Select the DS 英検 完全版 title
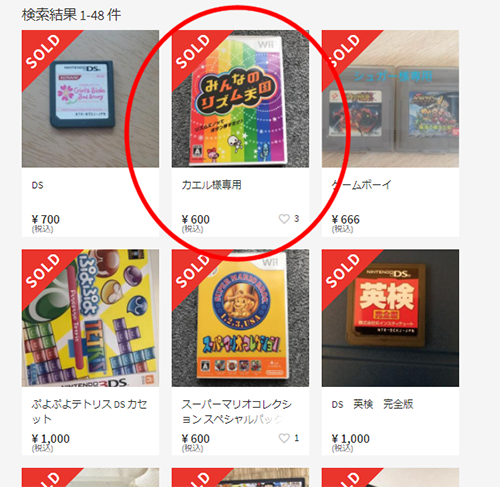Image resolution: width=500 pixels, height=487 pixels. coord(372,404)
